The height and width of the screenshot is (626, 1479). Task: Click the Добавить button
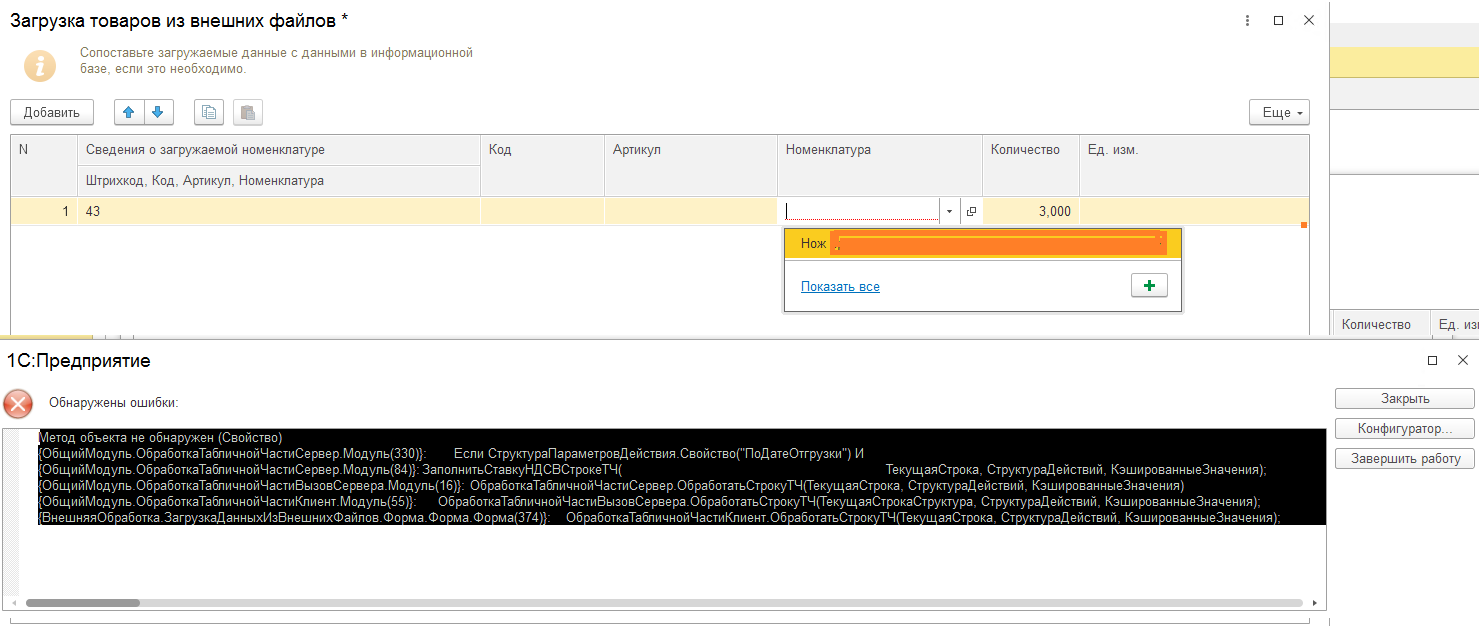point(52,112)
